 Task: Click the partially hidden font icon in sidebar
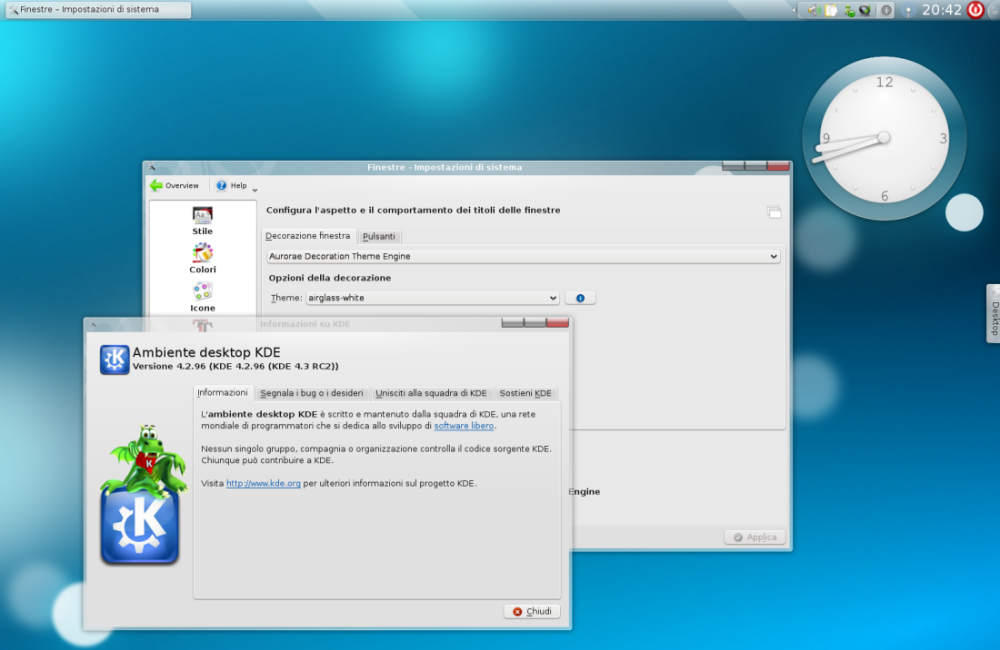[x=202, y=325]
